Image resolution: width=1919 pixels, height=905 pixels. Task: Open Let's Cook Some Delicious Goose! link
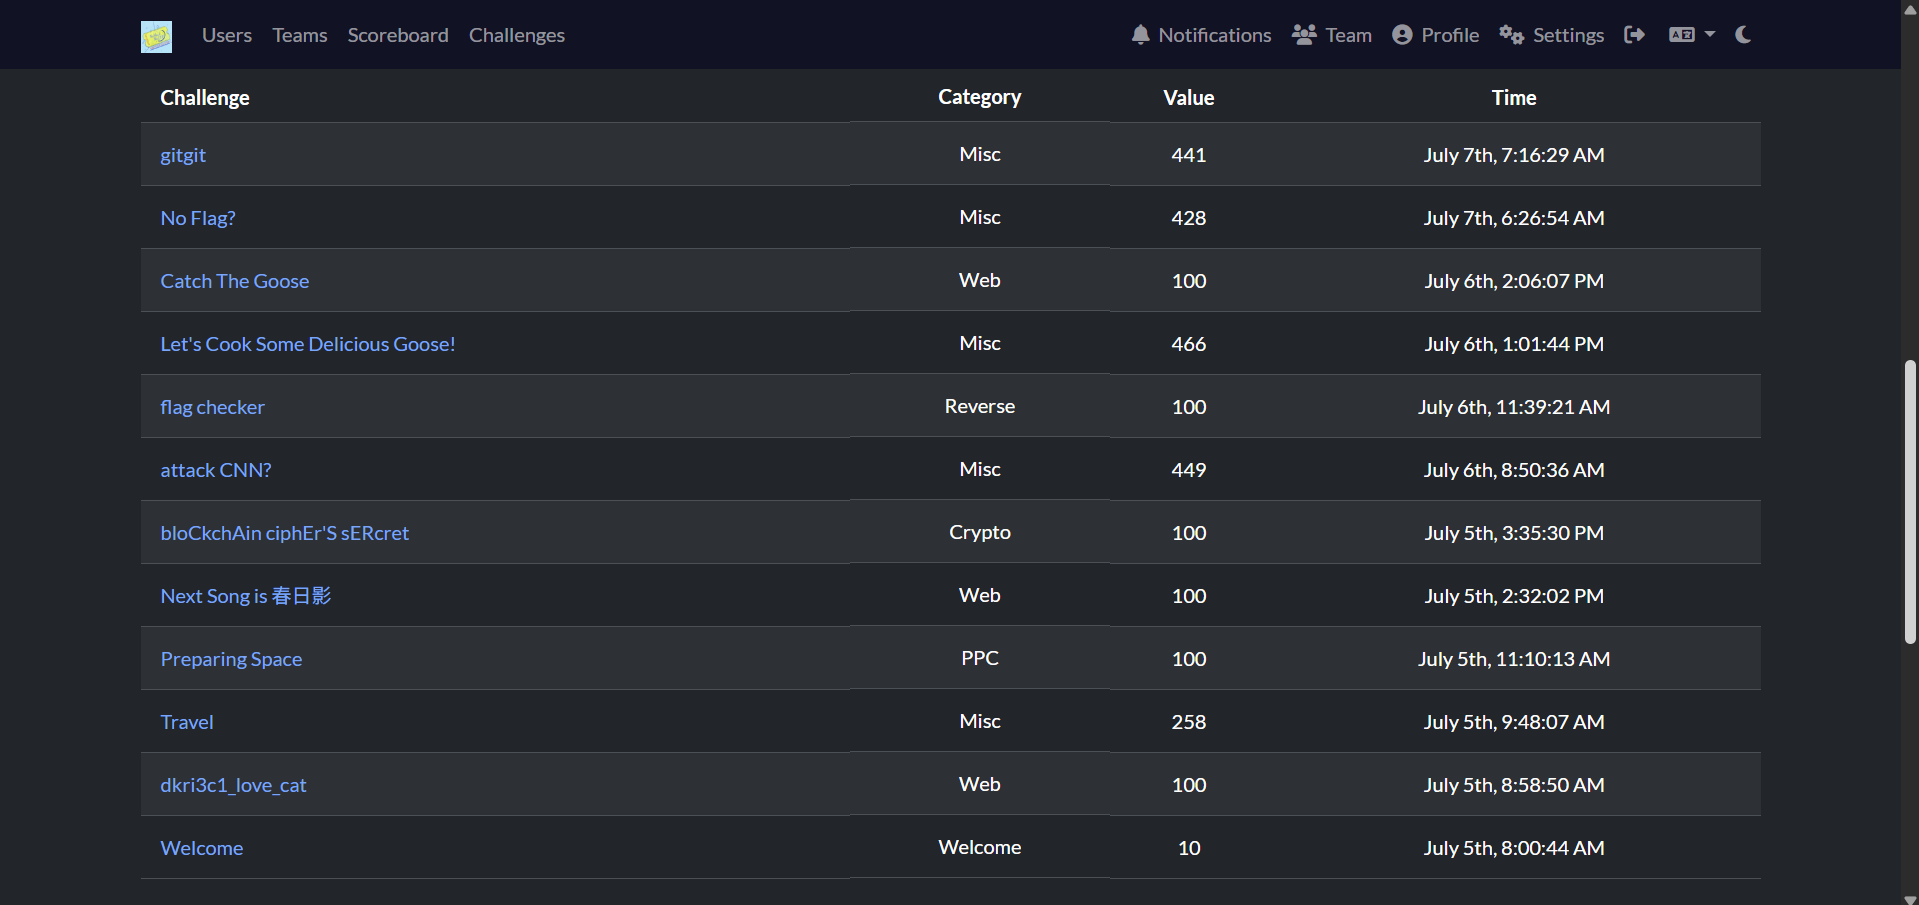[x=308, y=344]
